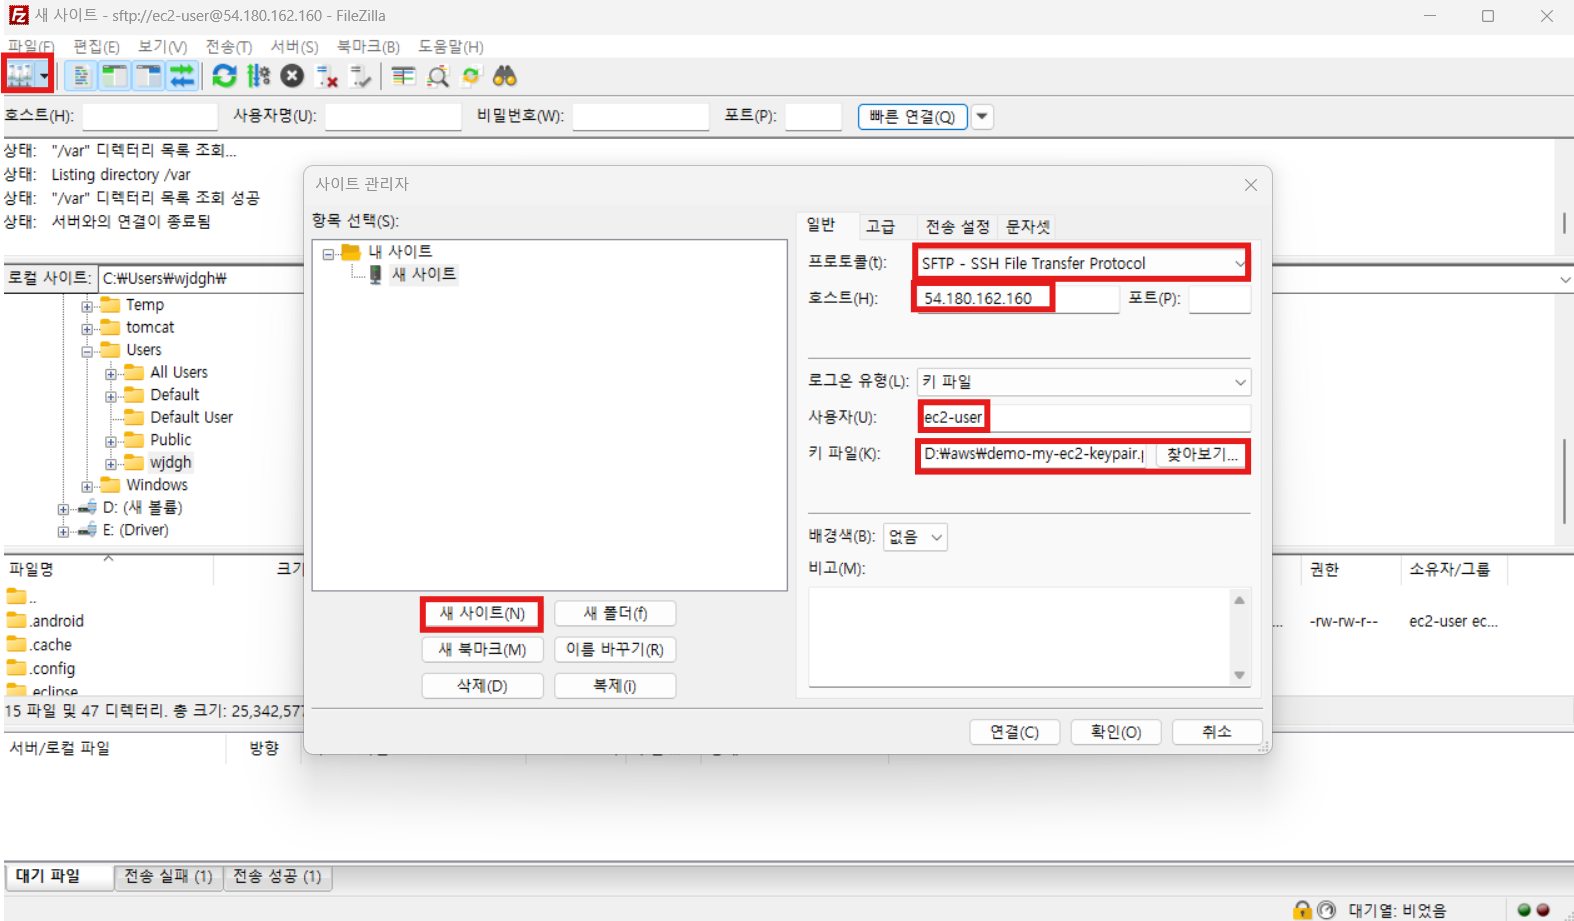The width and height of the screenshot is (1574, 921).
Task: Click the quickconnect 호스트(H) input field
Action: (x=150, y=116)
